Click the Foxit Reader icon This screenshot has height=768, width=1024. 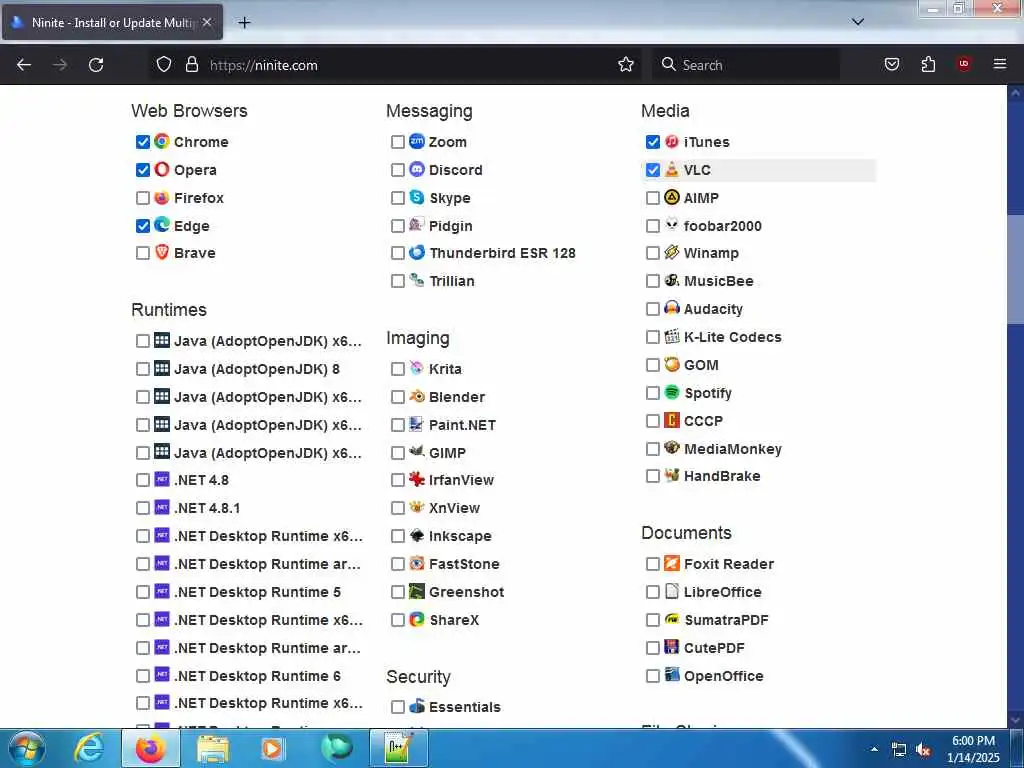671,563
